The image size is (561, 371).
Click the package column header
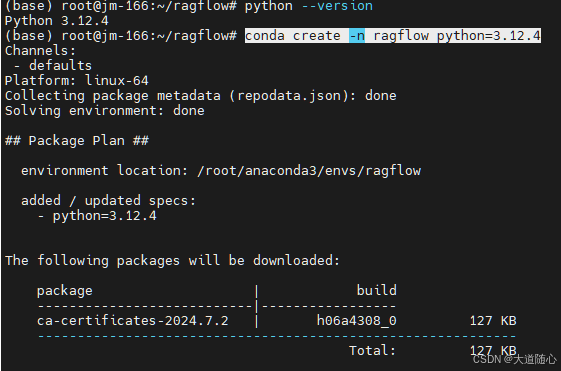tap(64, 291)
